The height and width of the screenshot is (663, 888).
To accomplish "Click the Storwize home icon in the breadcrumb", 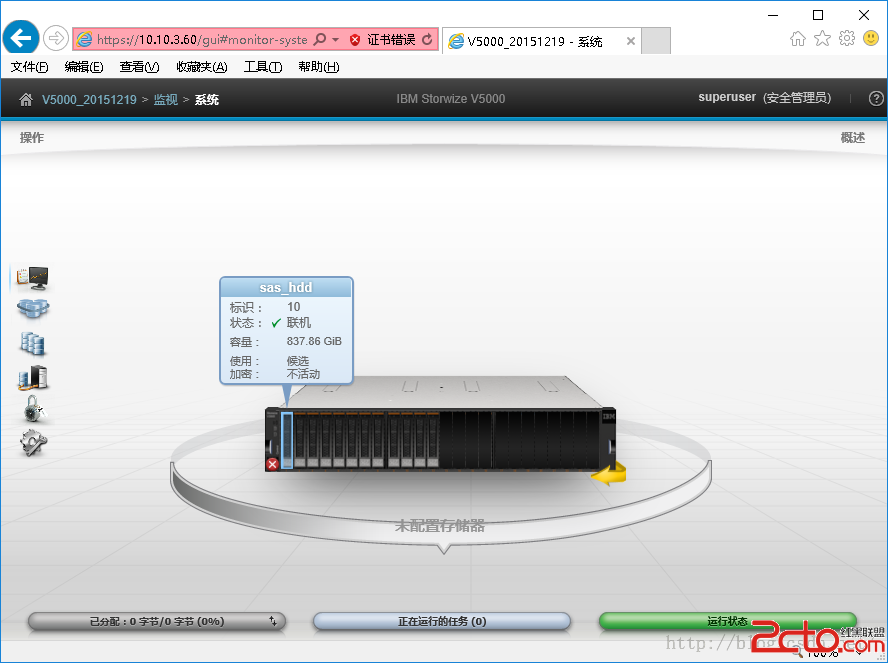I will (25, 100).
